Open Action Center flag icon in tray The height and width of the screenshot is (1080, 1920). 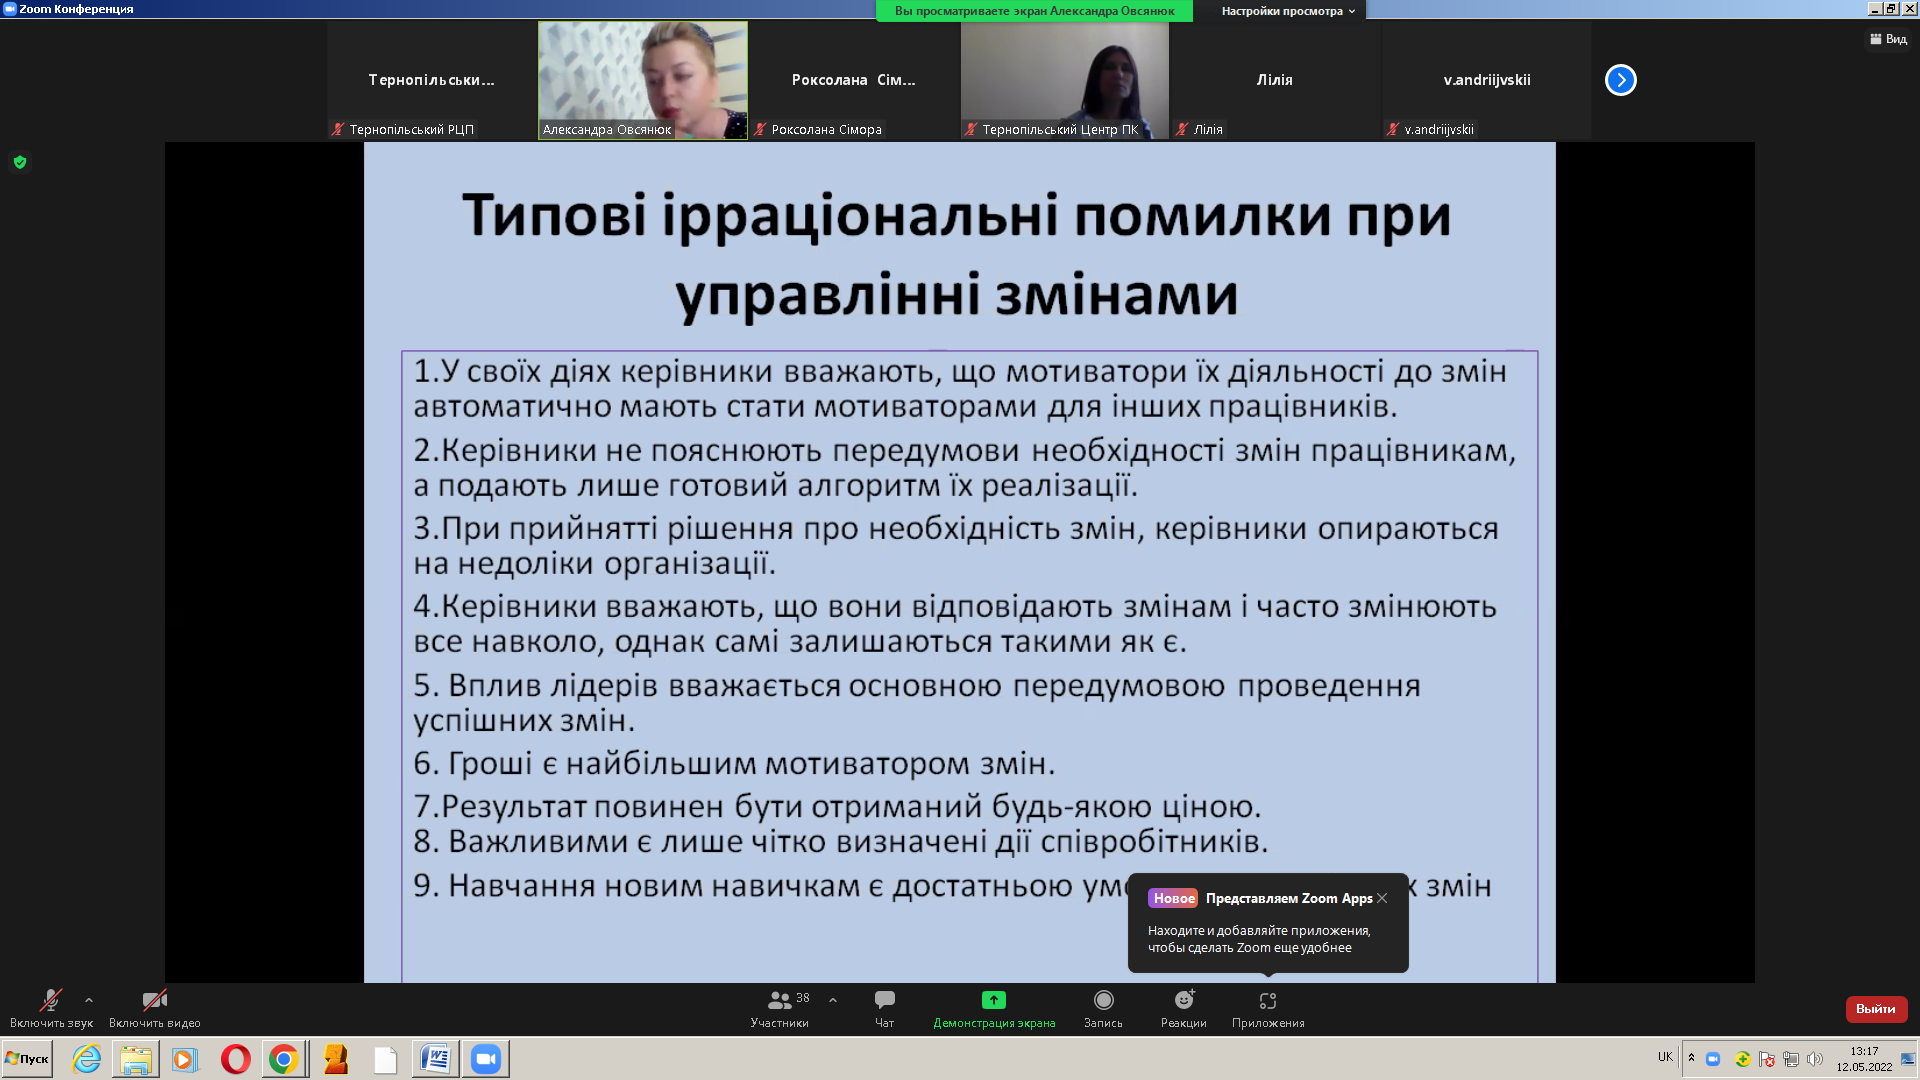click(x=1767, y=1059)
